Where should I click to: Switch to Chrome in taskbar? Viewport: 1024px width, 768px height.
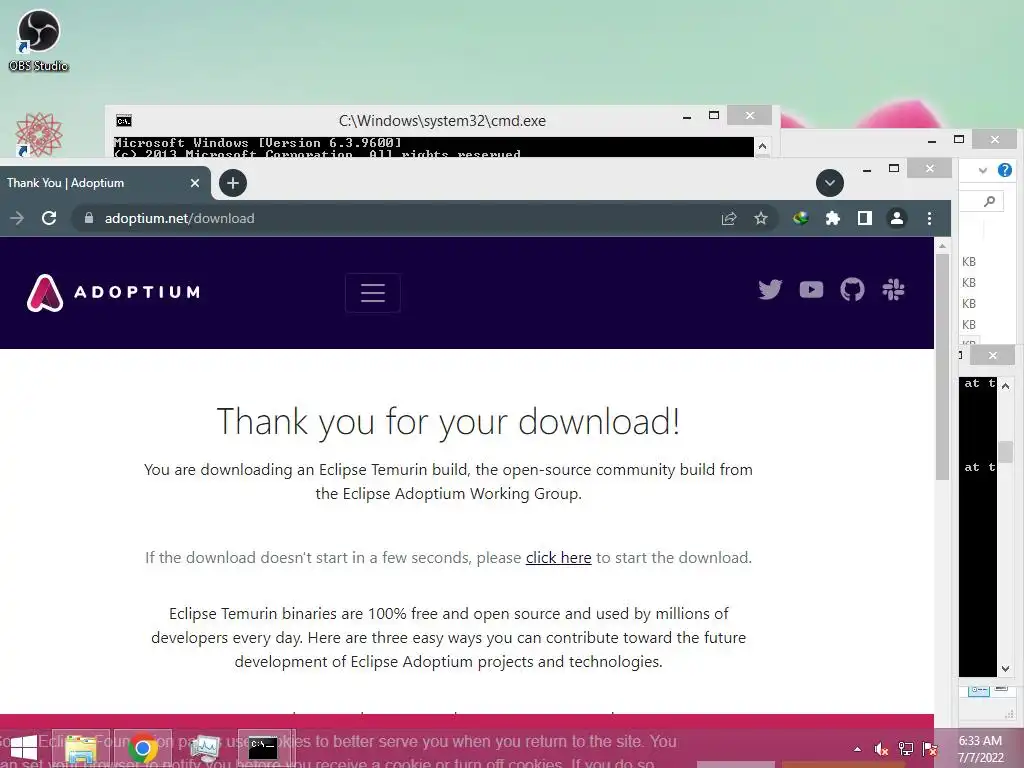(x=143, y=748)
